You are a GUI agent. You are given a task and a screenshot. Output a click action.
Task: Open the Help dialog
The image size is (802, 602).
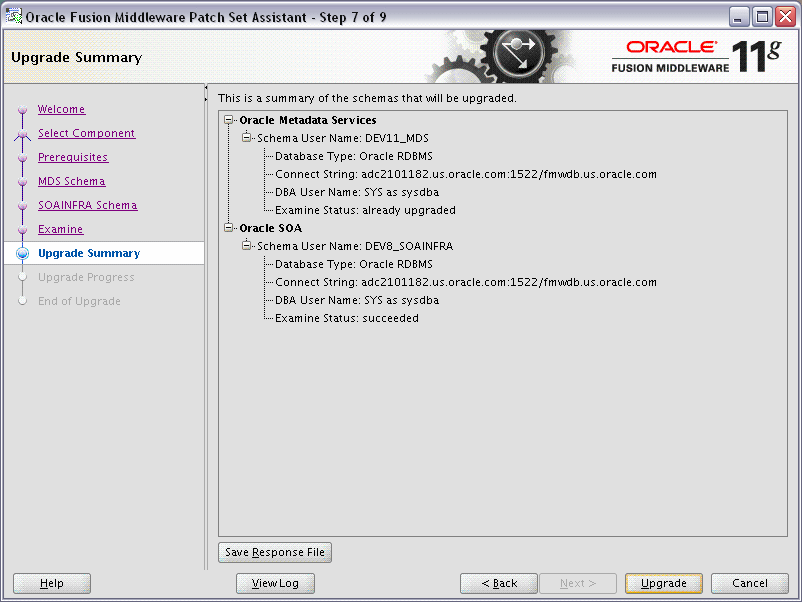click(52, 583)
